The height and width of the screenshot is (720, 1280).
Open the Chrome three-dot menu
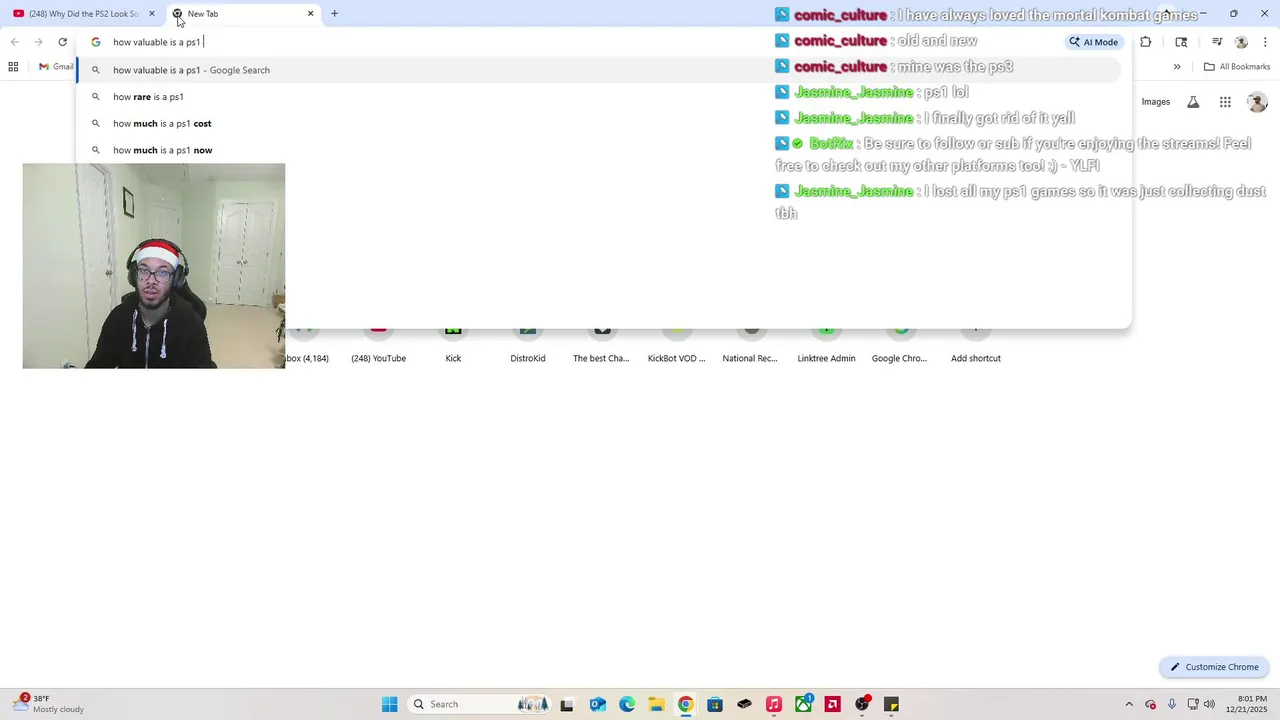pyautogui.click(x=1266, y=42)
